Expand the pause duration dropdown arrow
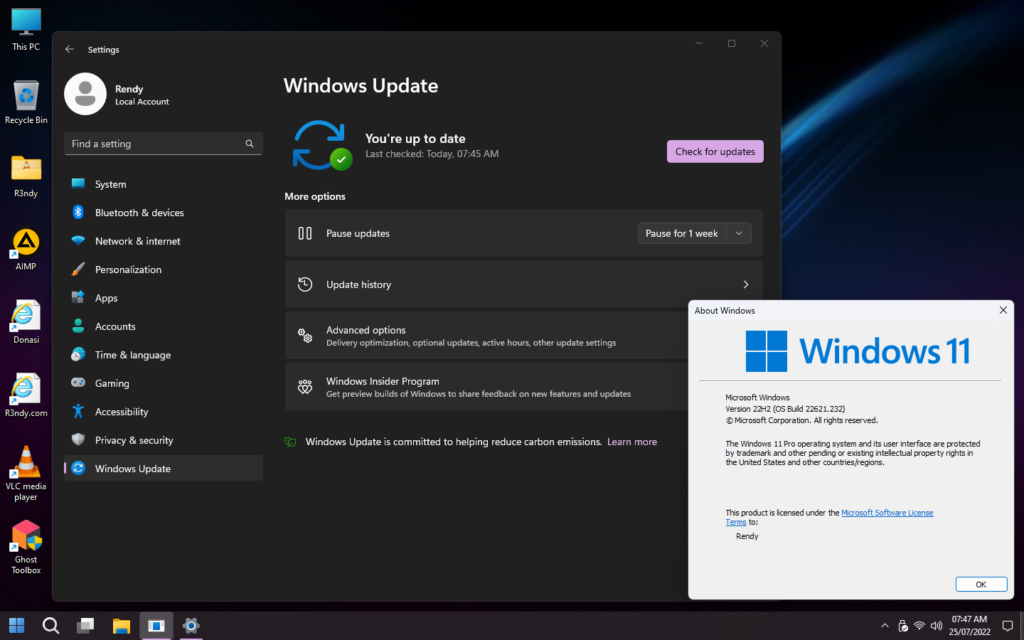1024x640 pixels. [739, 233]
